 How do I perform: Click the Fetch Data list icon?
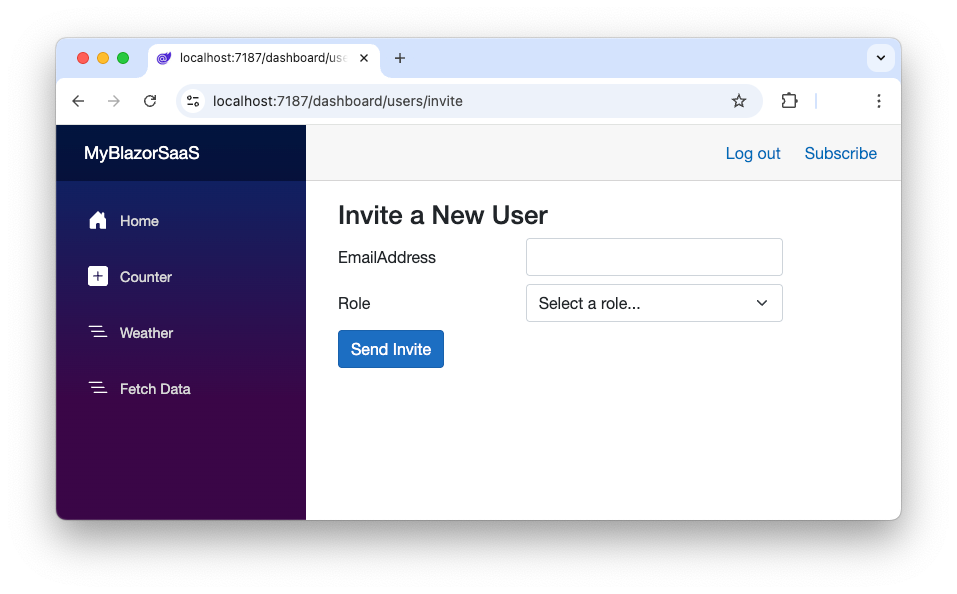click(98, 388)
